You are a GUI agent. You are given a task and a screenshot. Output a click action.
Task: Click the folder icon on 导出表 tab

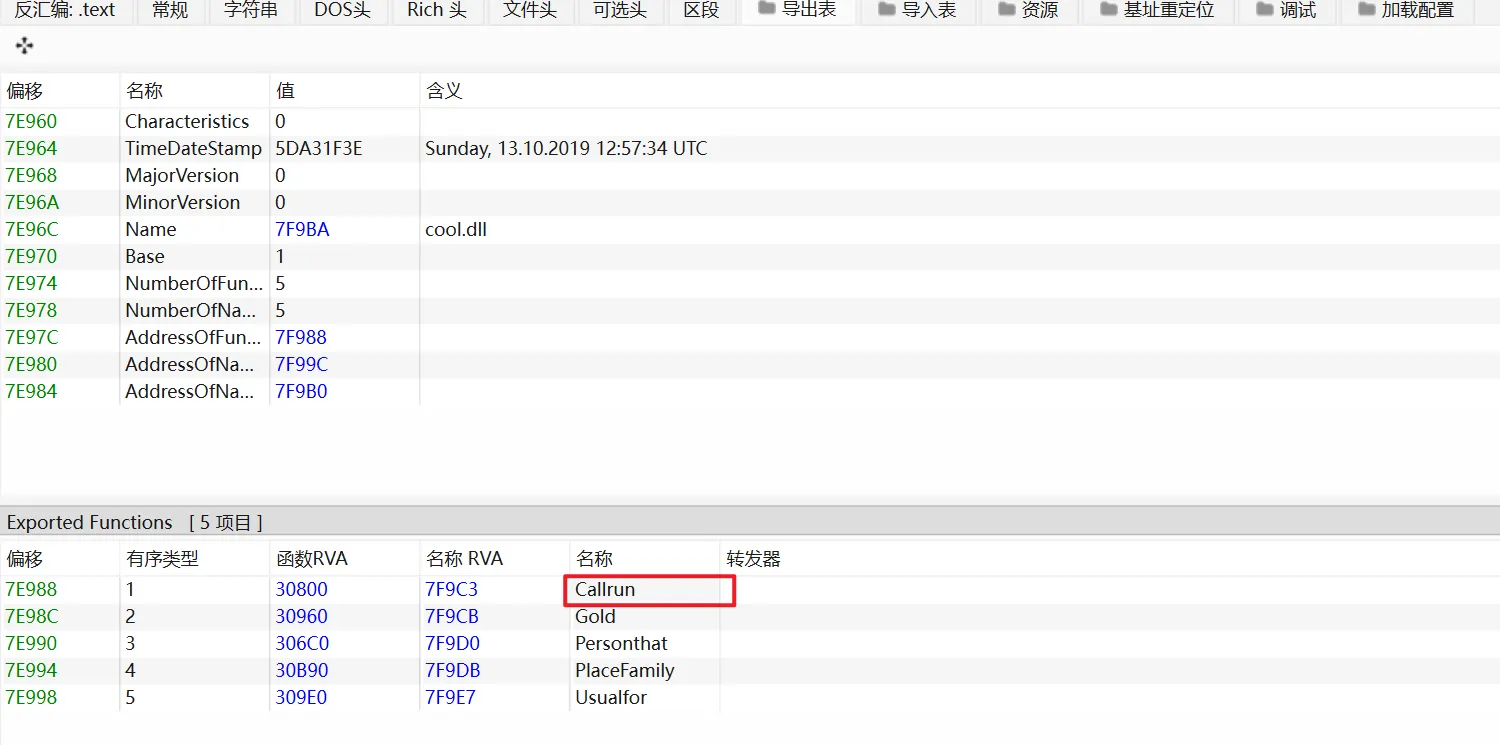[767, 9]
